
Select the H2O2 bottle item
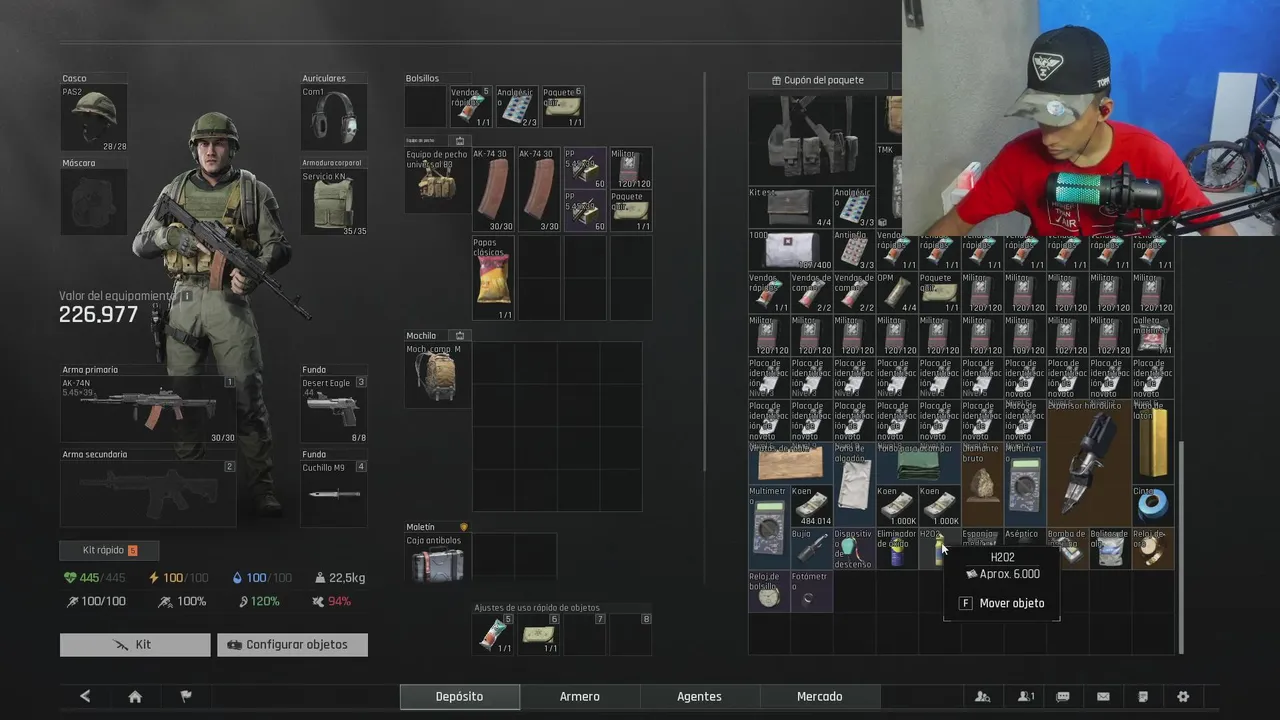pyautogui.click(x=935, y=548)
